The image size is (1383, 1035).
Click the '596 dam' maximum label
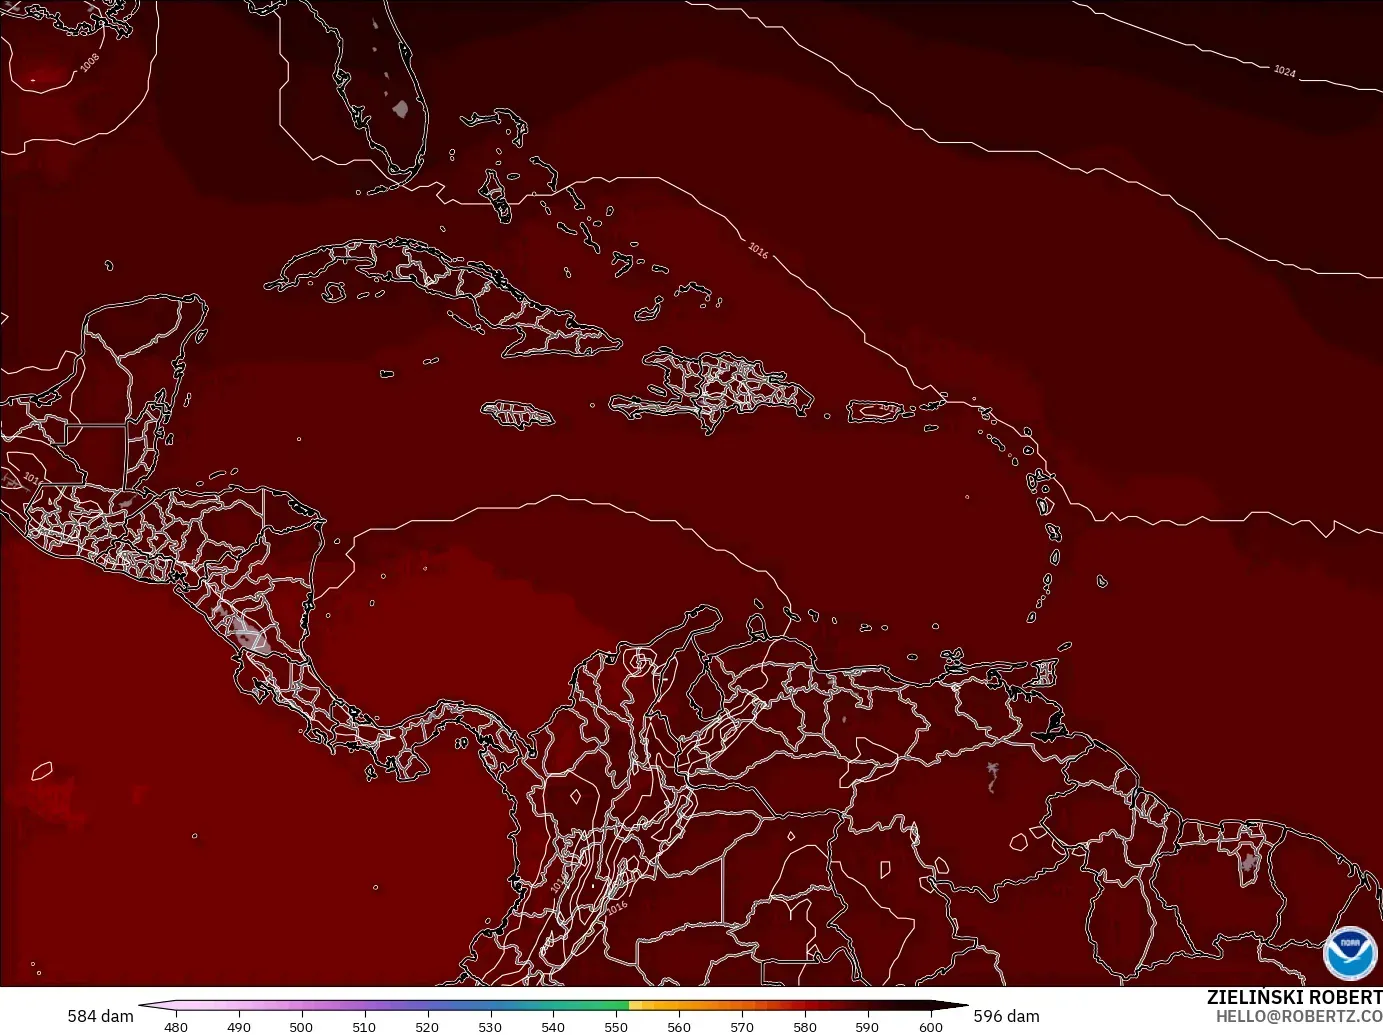click(x=1006, y=1016)
